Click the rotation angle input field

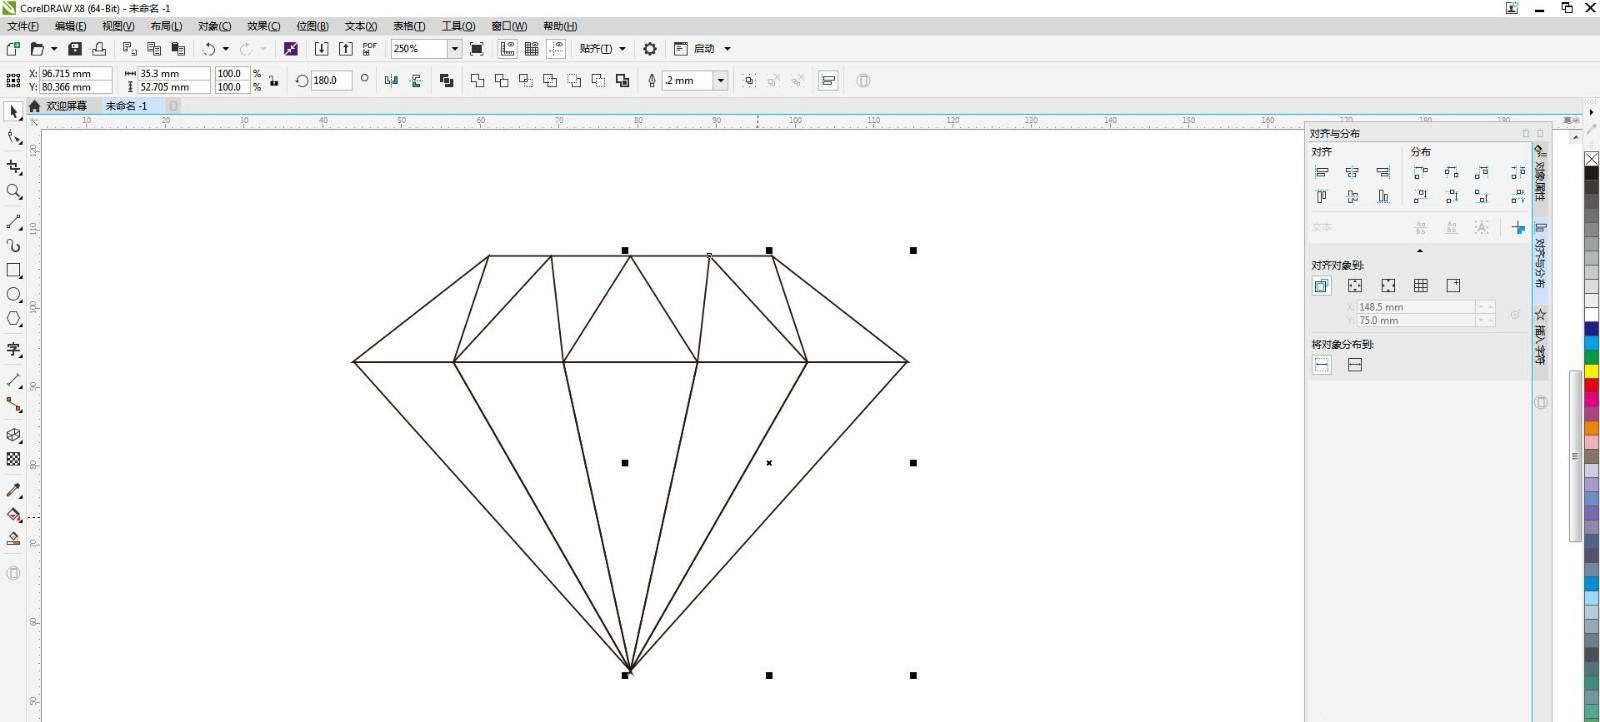click(329, 80)
